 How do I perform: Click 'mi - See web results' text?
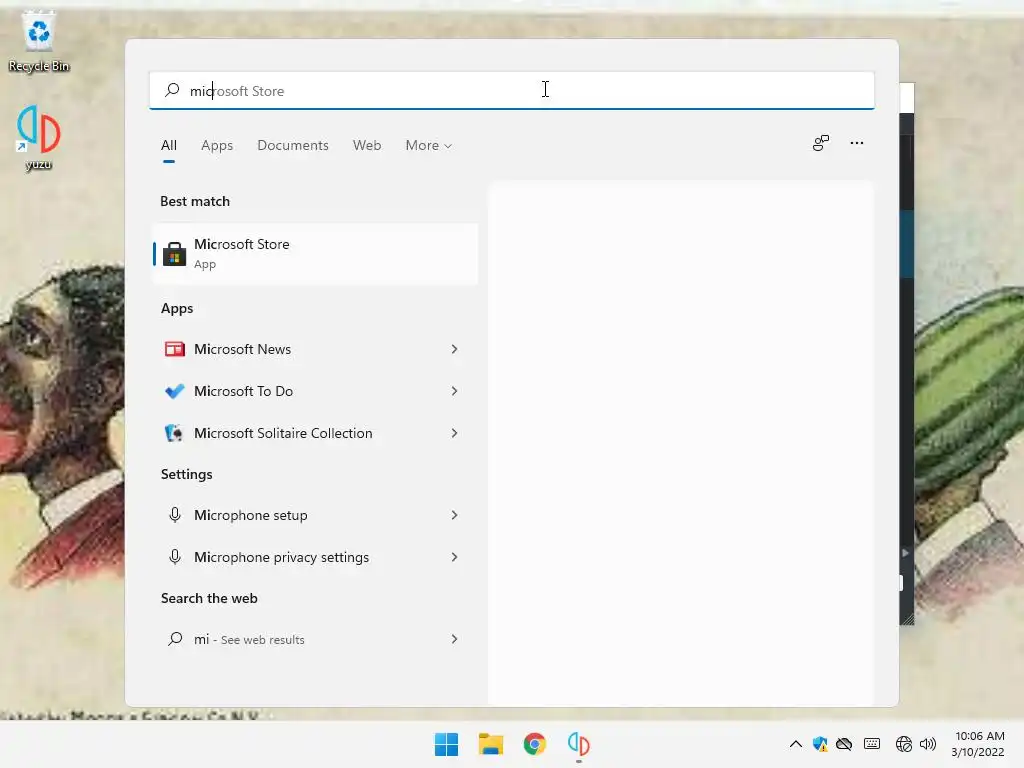pos(249,639)
